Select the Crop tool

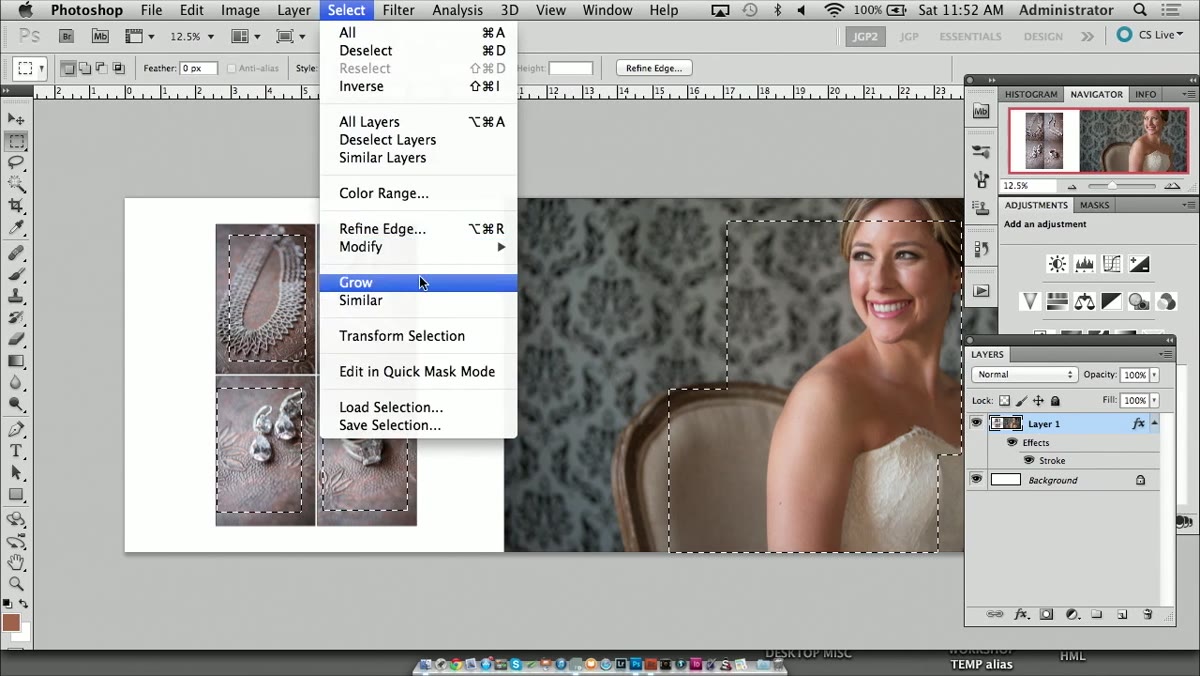tap(16, 206)
